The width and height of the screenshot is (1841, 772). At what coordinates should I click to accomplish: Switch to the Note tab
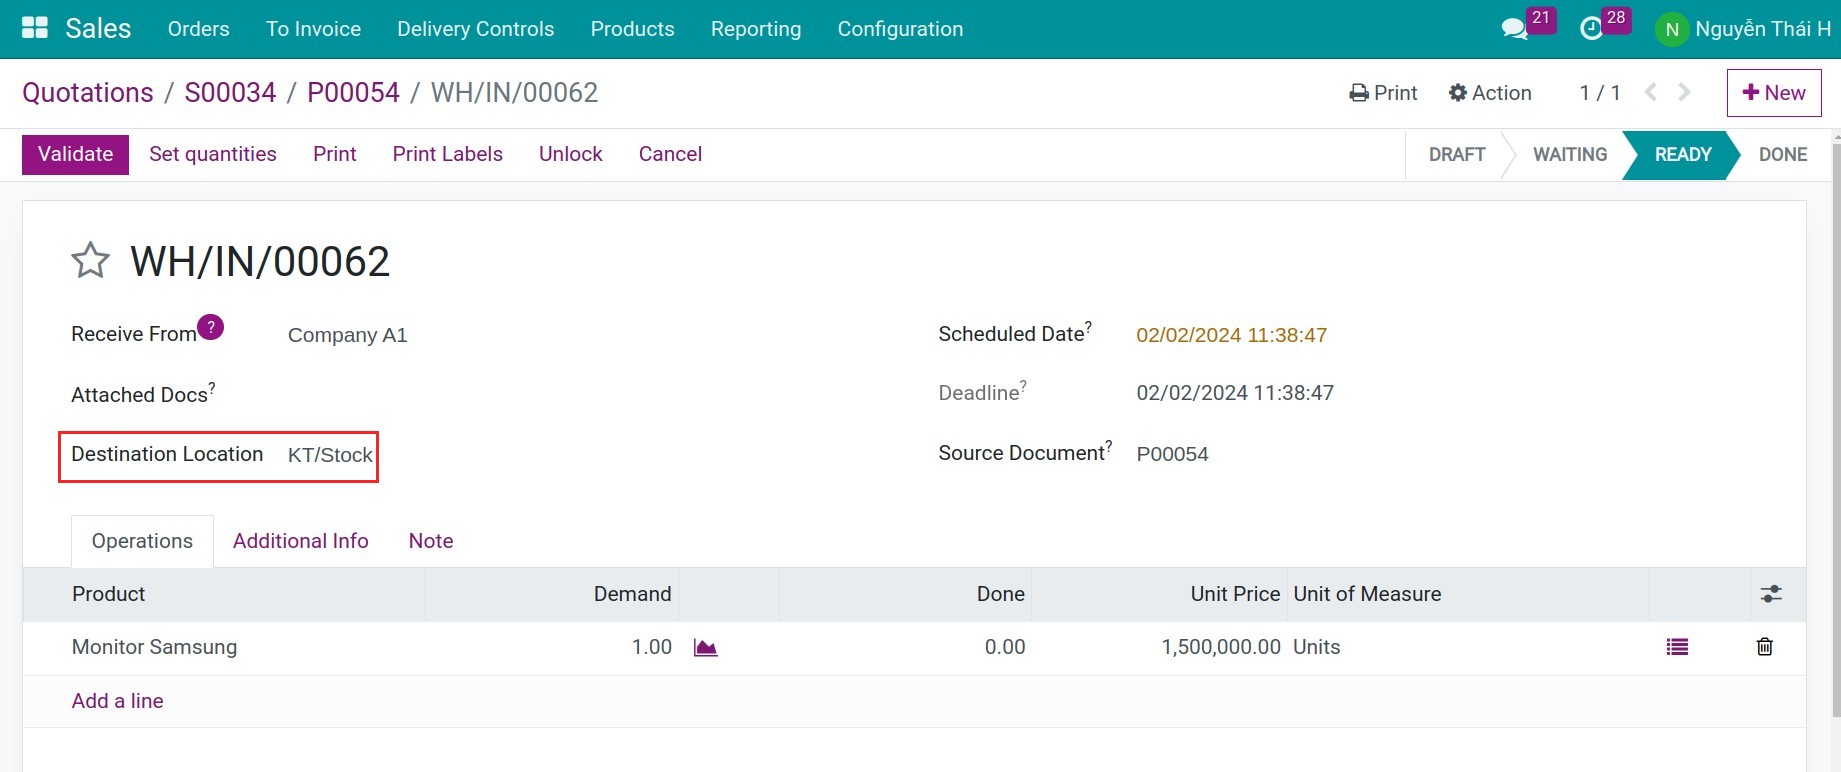(x=431, y=541)
